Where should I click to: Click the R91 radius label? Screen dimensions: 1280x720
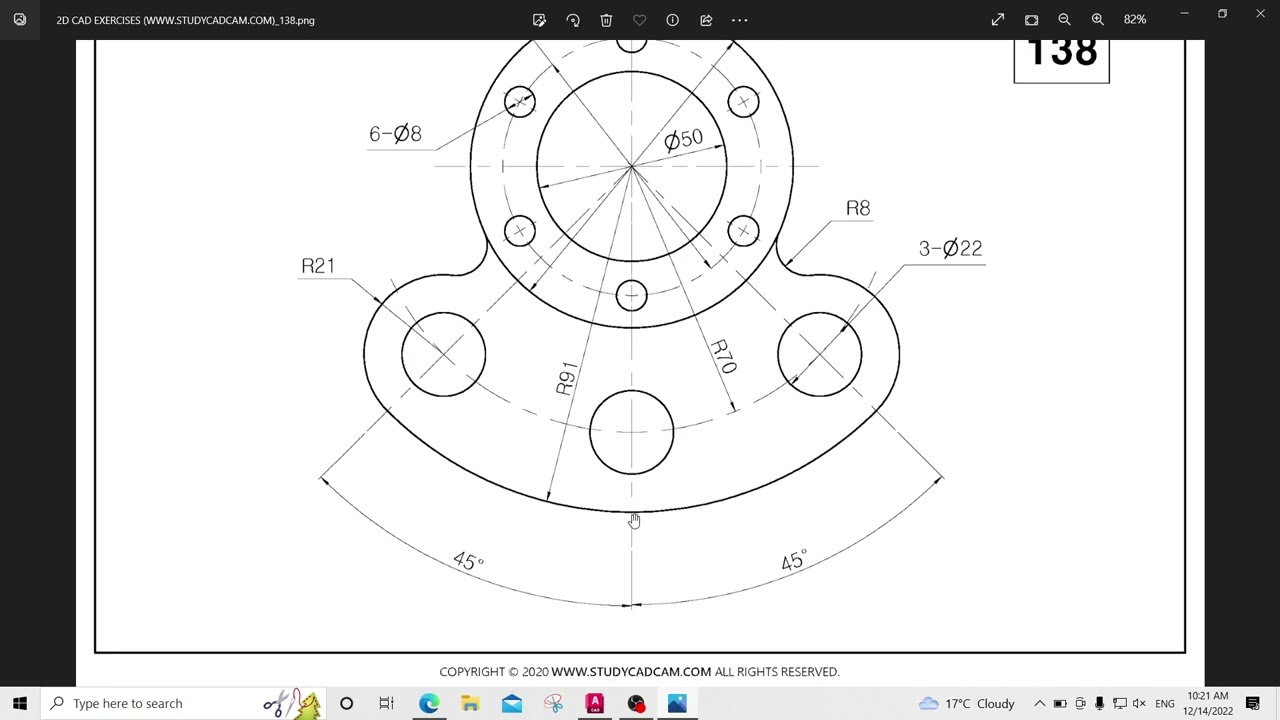click(566, 378)
